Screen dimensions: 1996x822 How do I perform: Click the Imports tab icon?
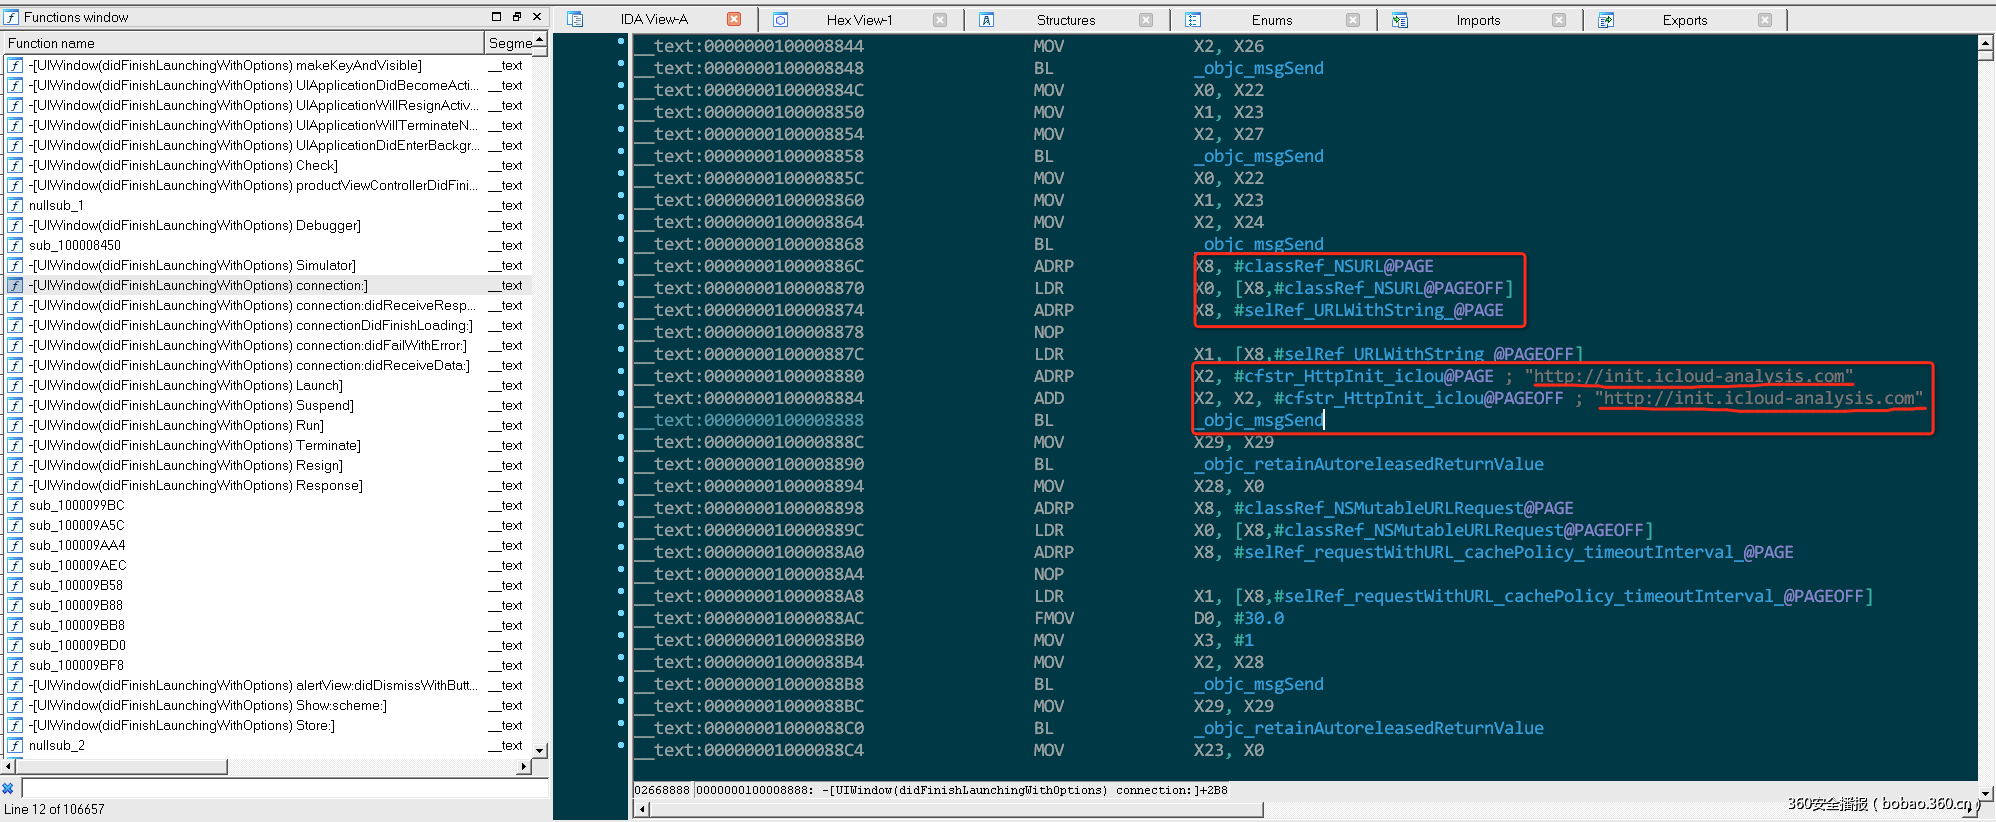pos(1400,19)
